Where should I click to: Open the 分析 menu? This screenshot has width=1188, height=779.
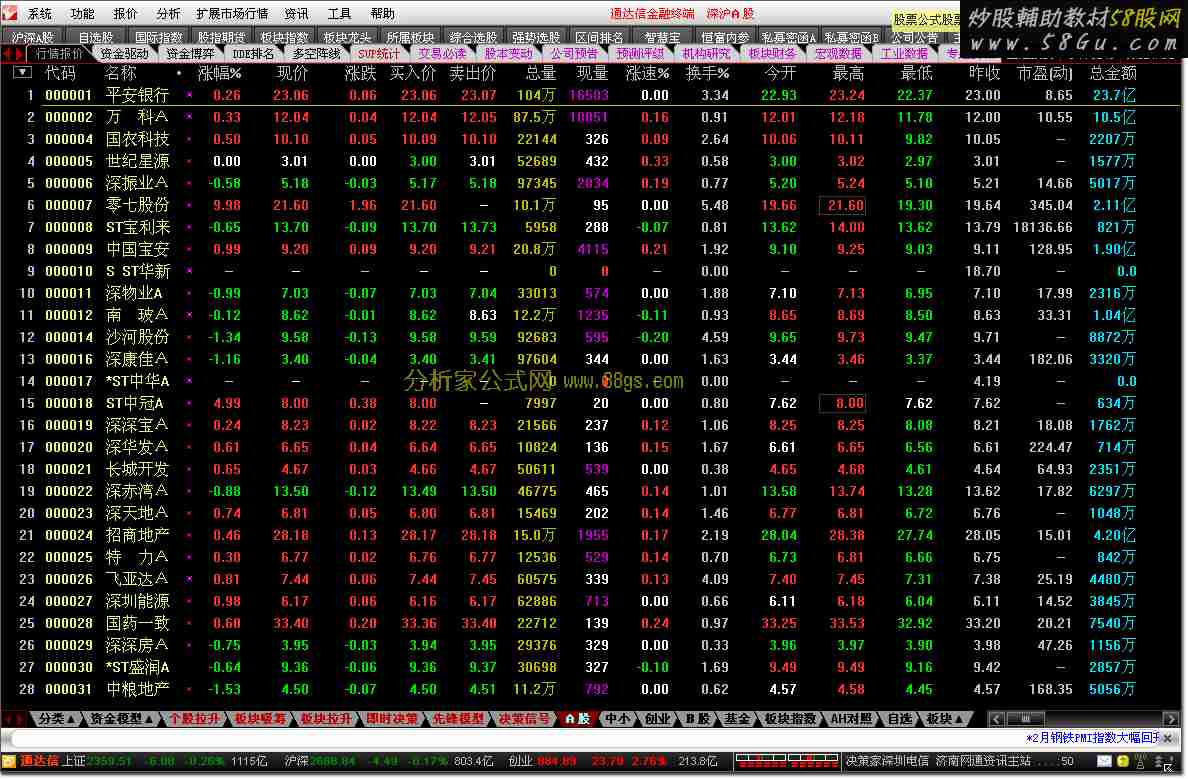(x=168, y=14)
